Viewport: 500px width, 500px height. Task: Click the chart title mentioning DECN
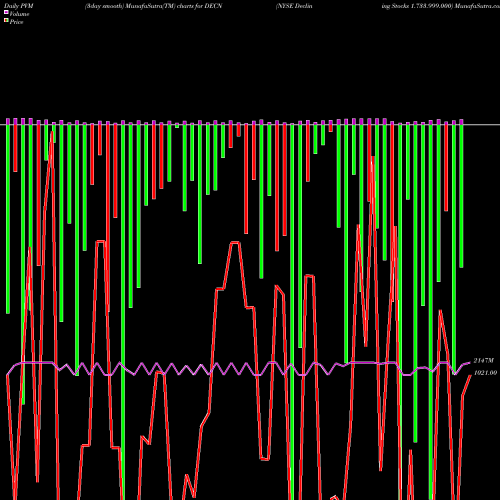(153, 6)
